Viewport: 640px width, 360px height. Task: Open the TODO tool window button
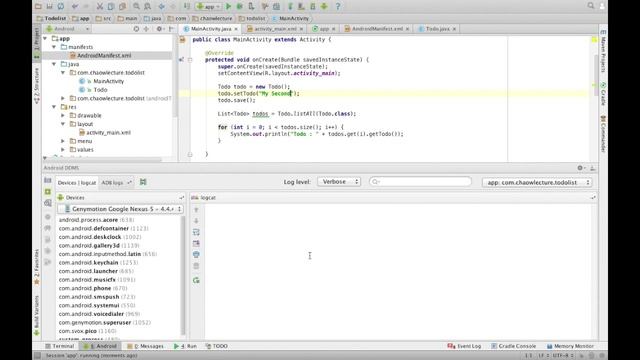point(217,346)
